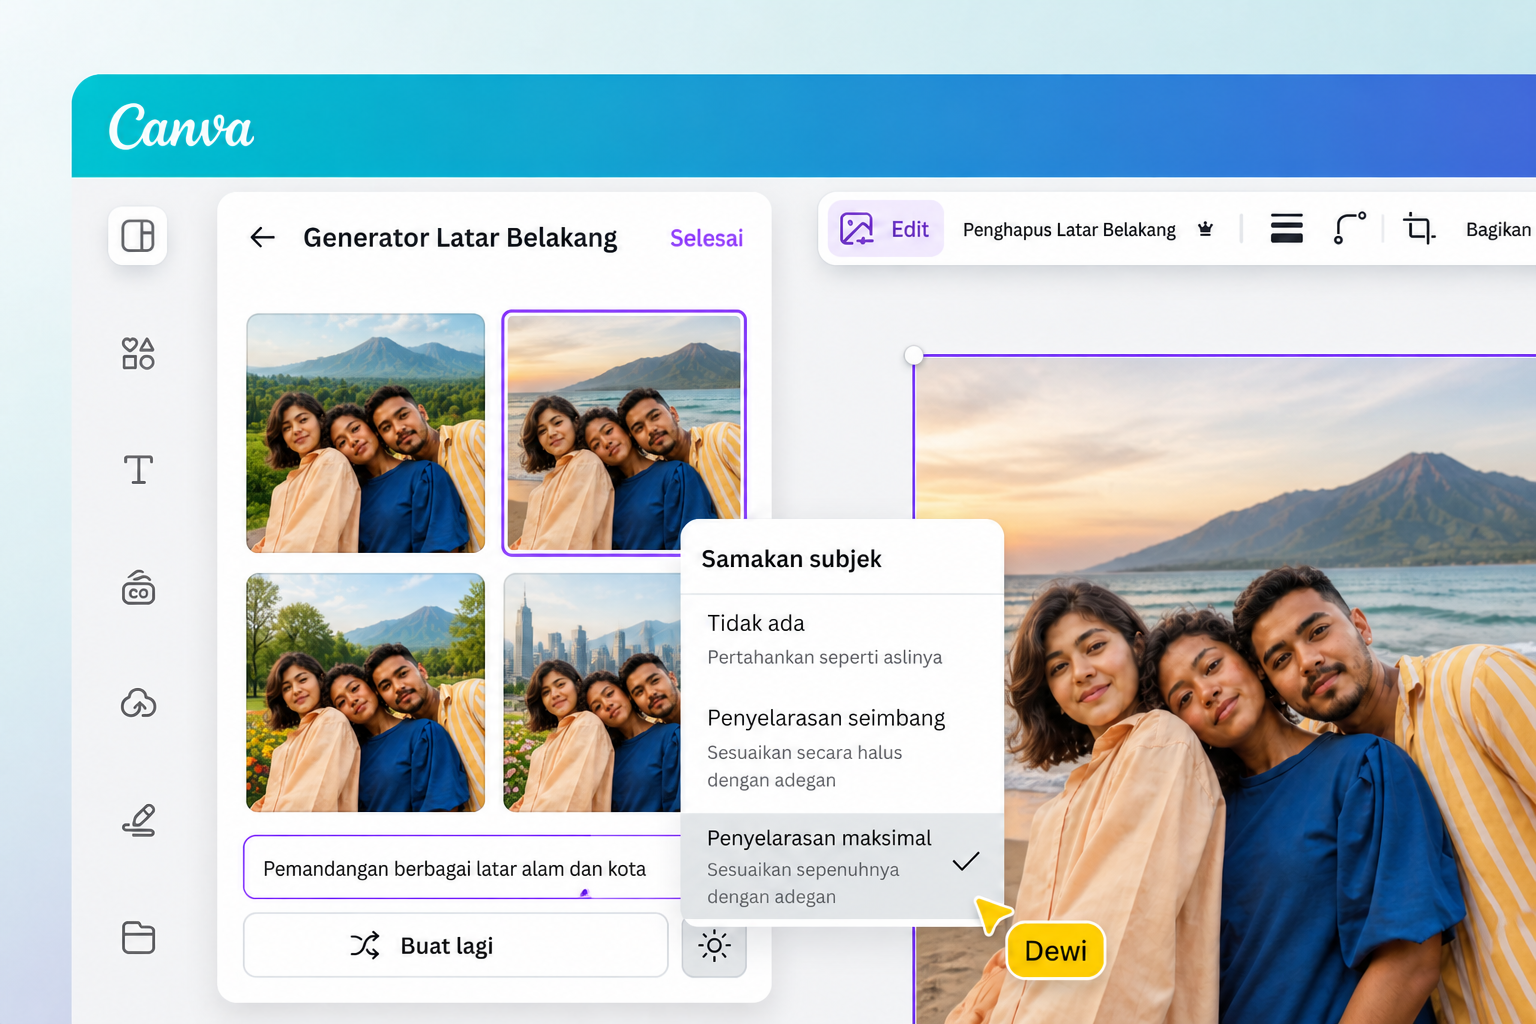Open Penghapus Latar Belakang tool
1536x1024 pixels.
(x=1069, y=230)
